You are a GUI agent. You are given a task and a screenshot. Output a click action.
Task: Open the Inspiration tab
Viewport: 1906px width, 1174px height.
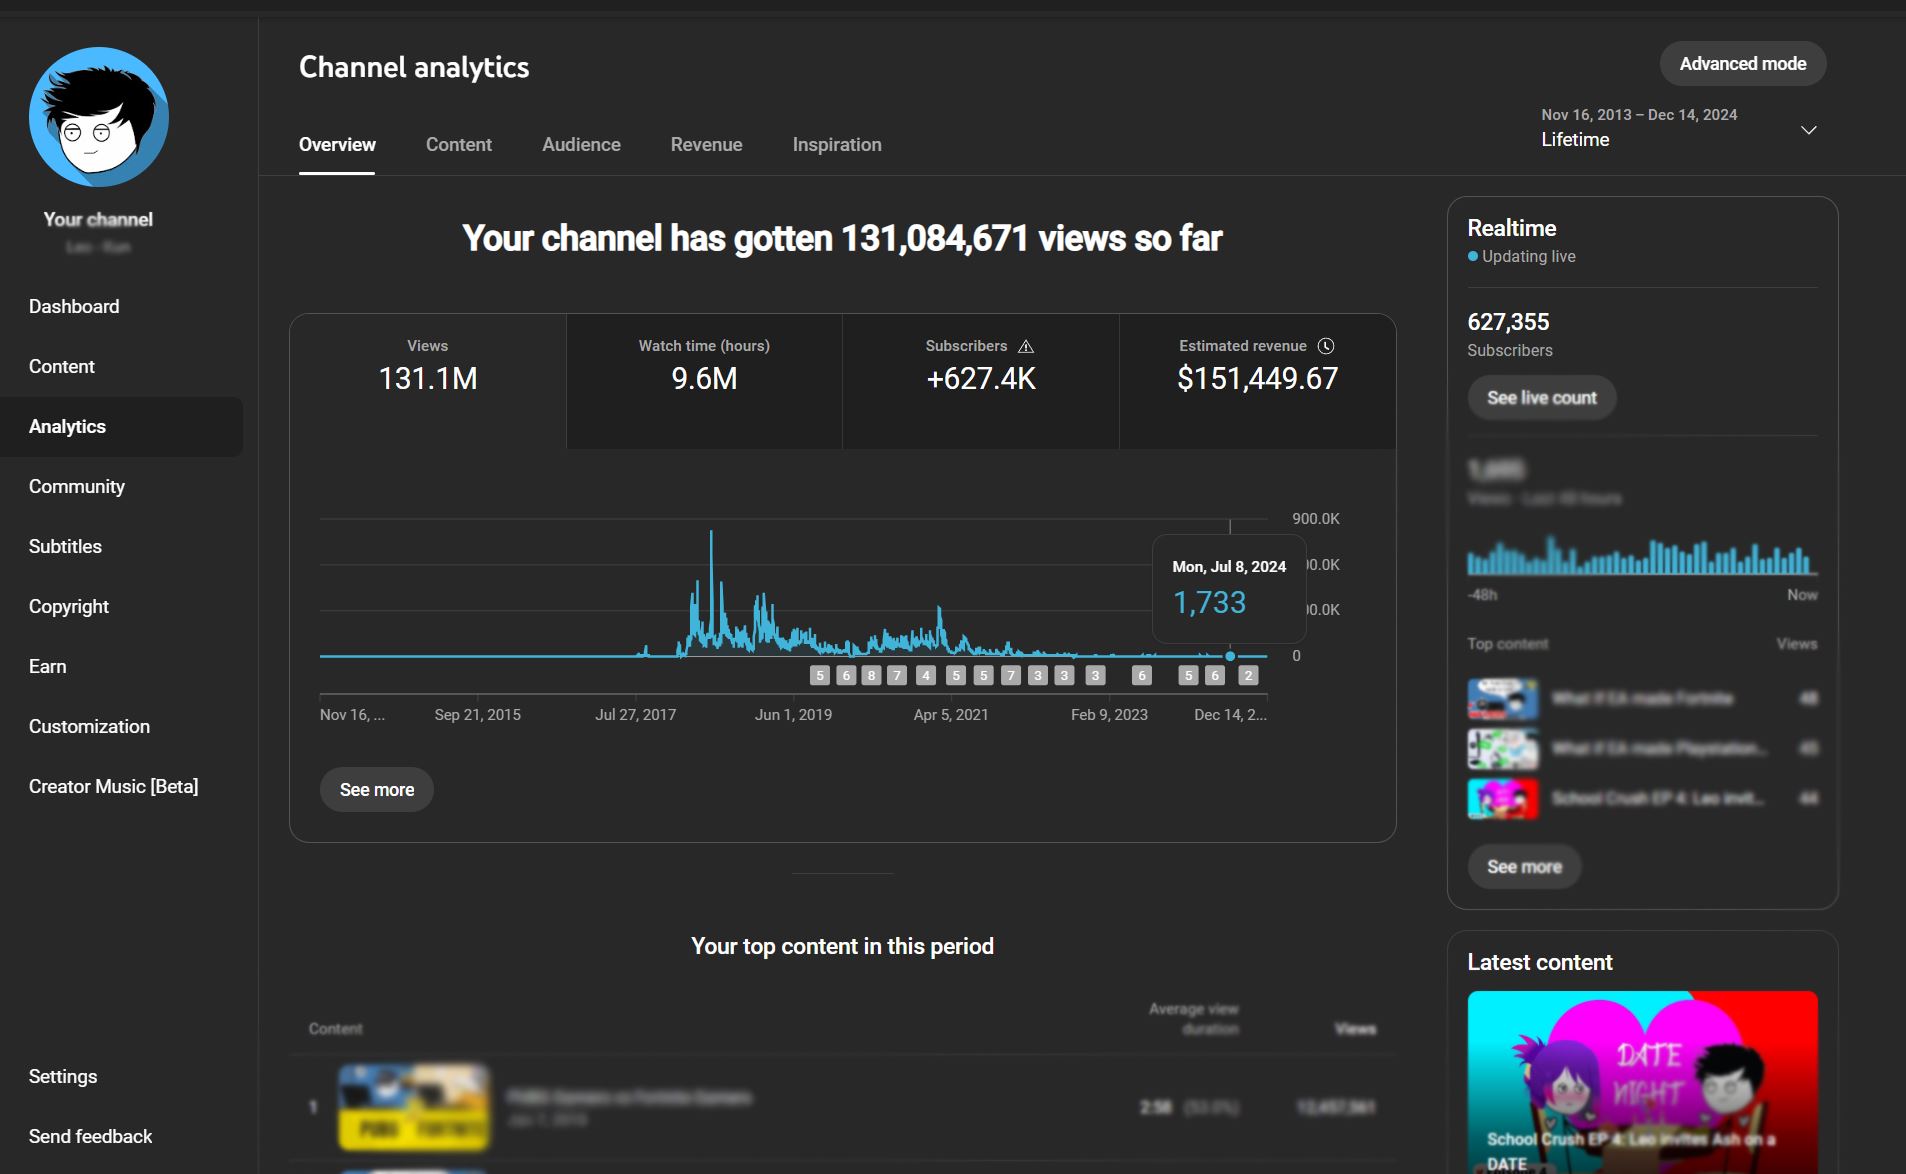837,145
